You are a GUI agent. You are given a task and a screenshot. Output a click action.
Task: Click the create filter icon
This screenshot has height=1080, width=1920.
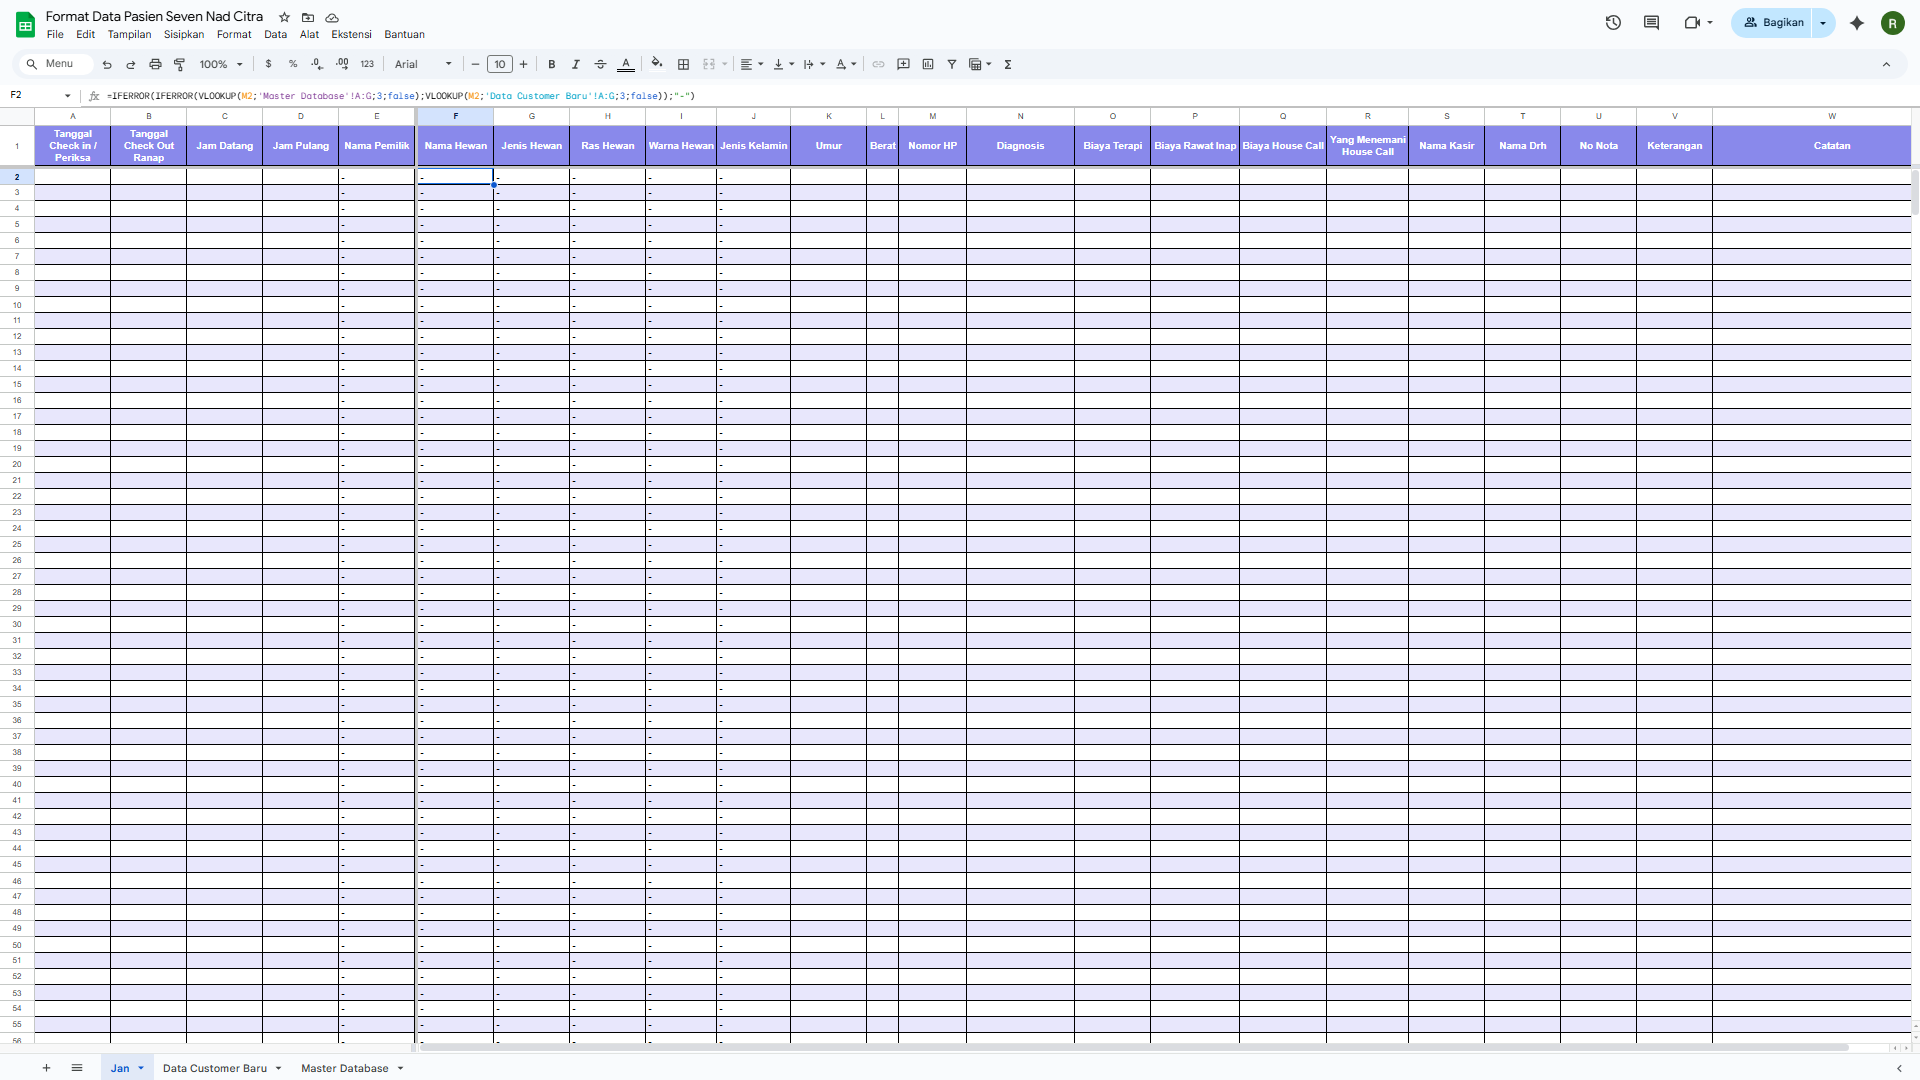(952, 64)
